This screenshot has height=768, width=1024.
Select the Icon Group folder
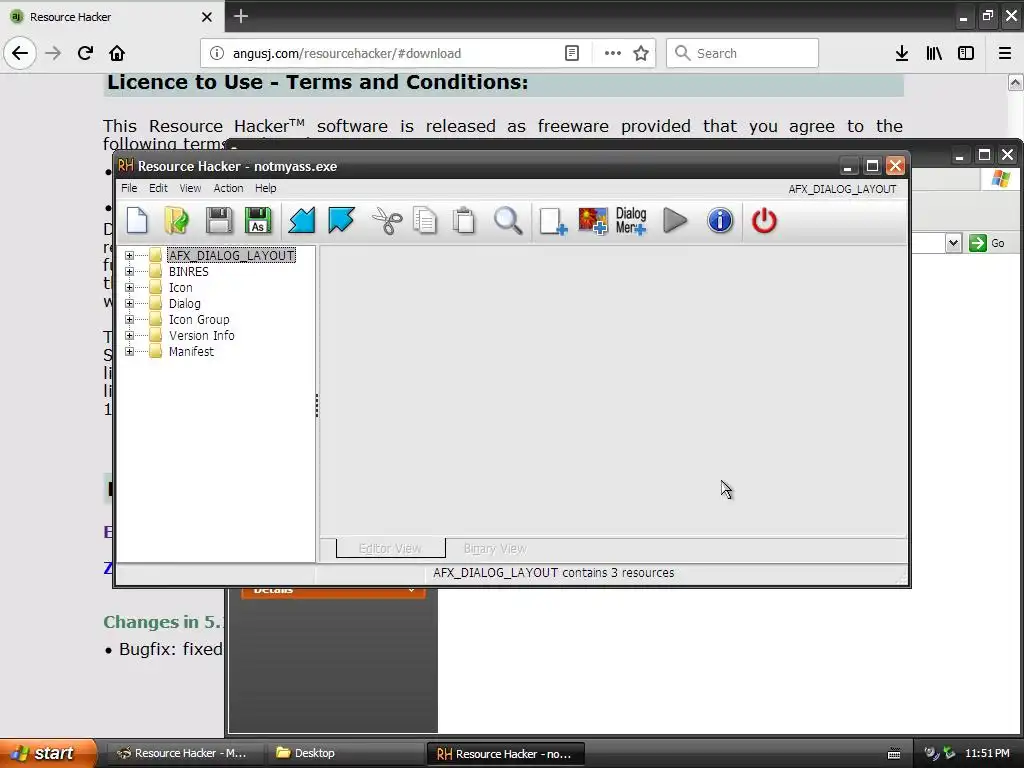(199, 320)
